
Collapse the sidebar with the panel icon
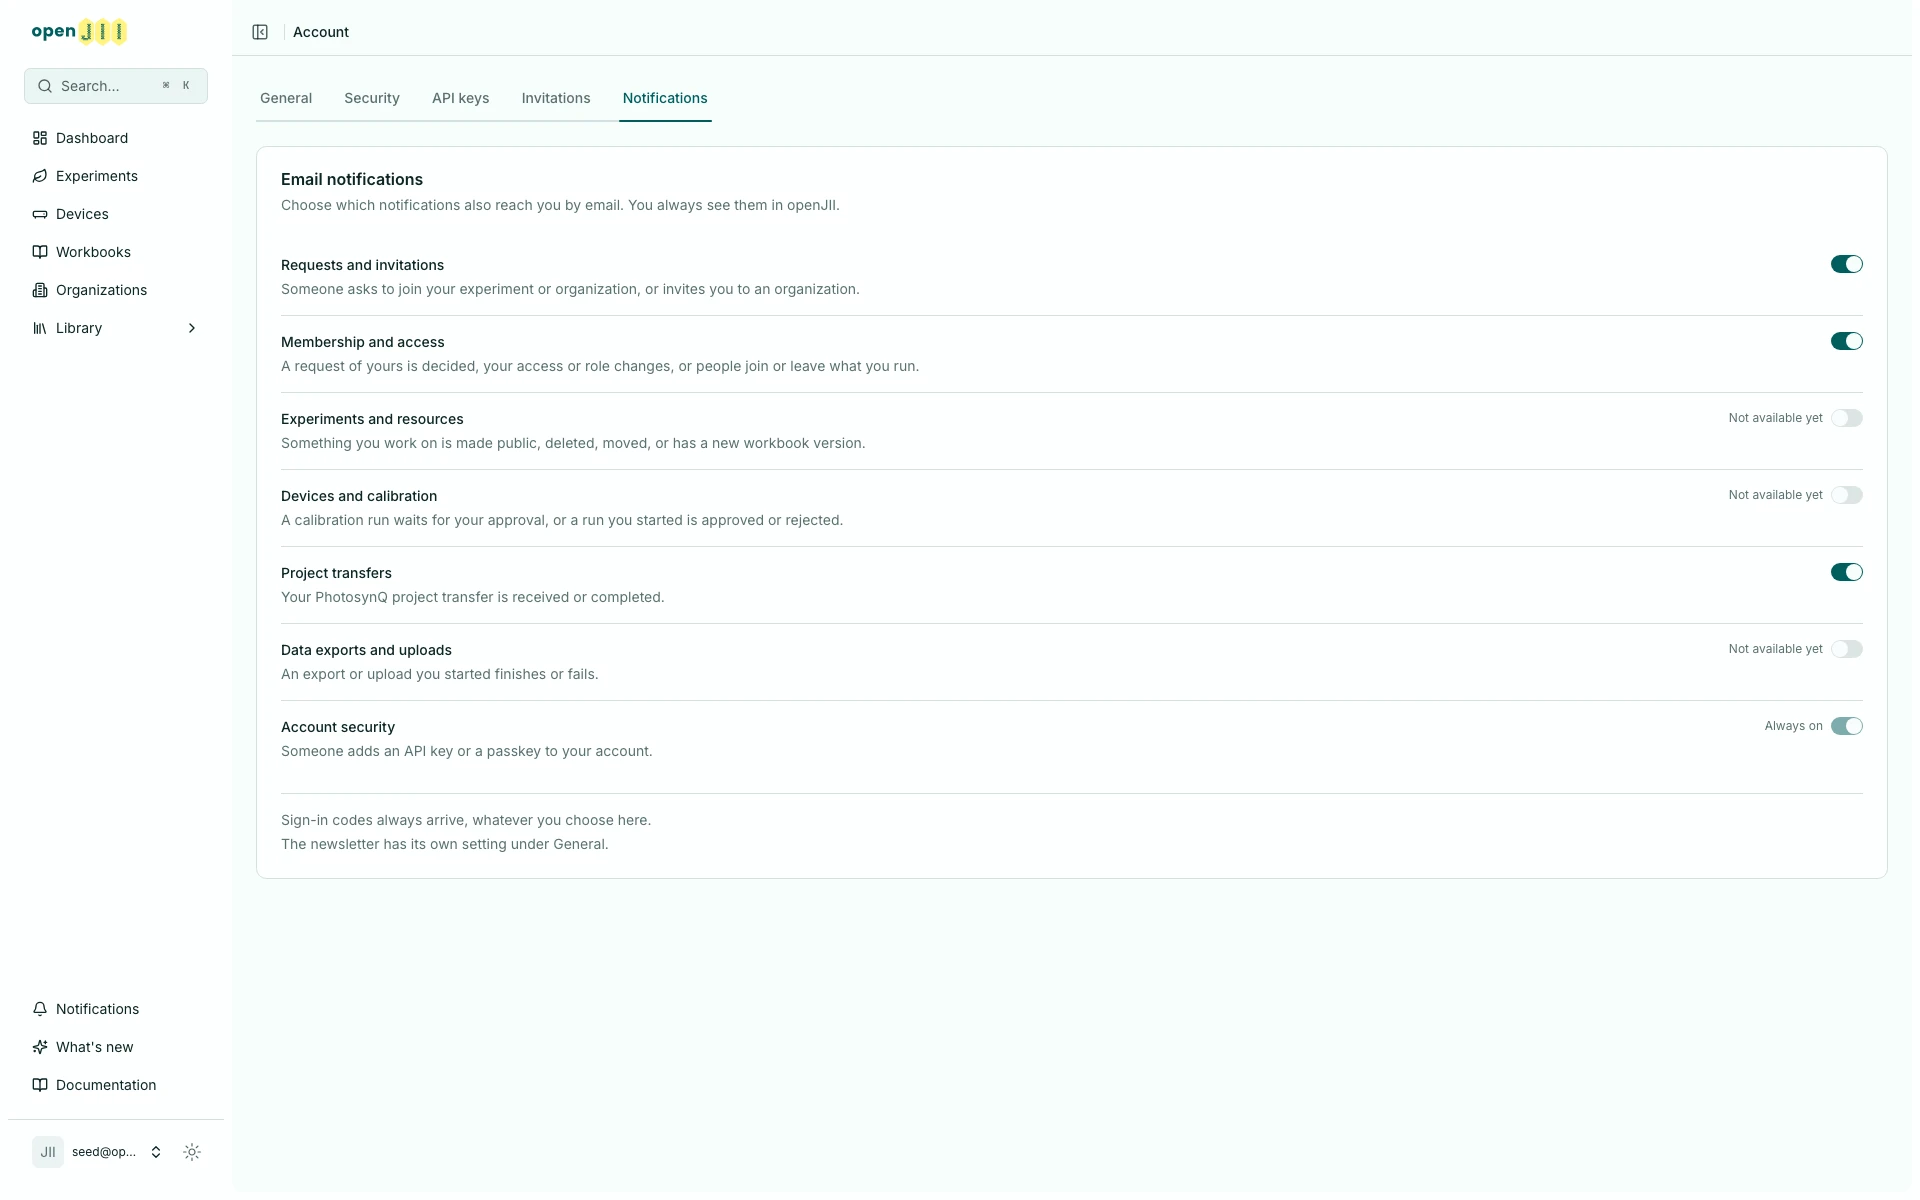pyautogui.click(x=260, y=32)
